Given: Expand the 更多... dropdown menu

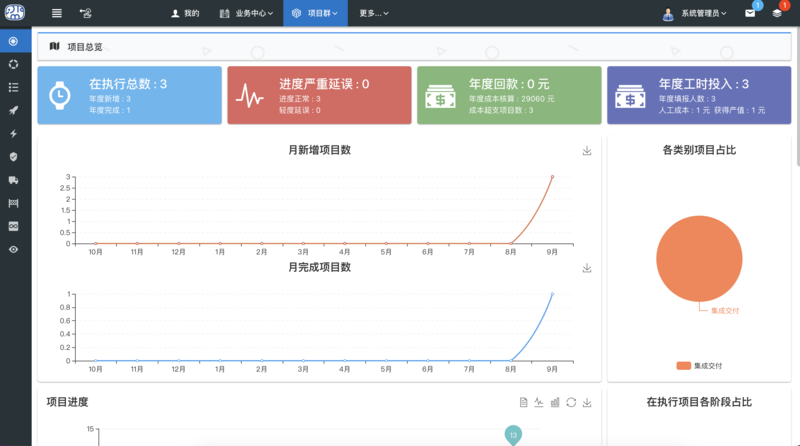Looking at the screenshot, I should point(374,13).
